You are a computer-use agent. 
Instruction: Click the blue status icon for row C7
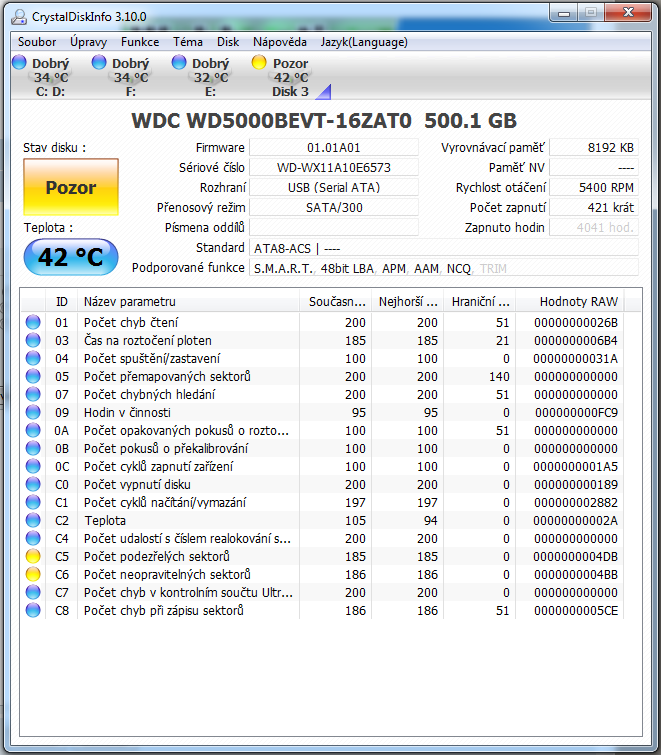point(33,592)
